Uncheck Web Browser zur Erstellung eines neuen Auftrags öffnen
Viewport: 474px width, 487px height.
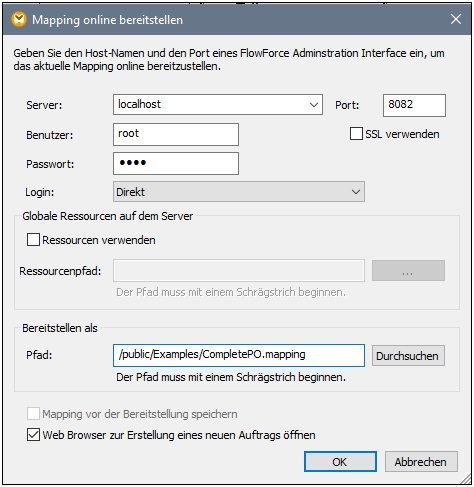[x=33, y=435]
